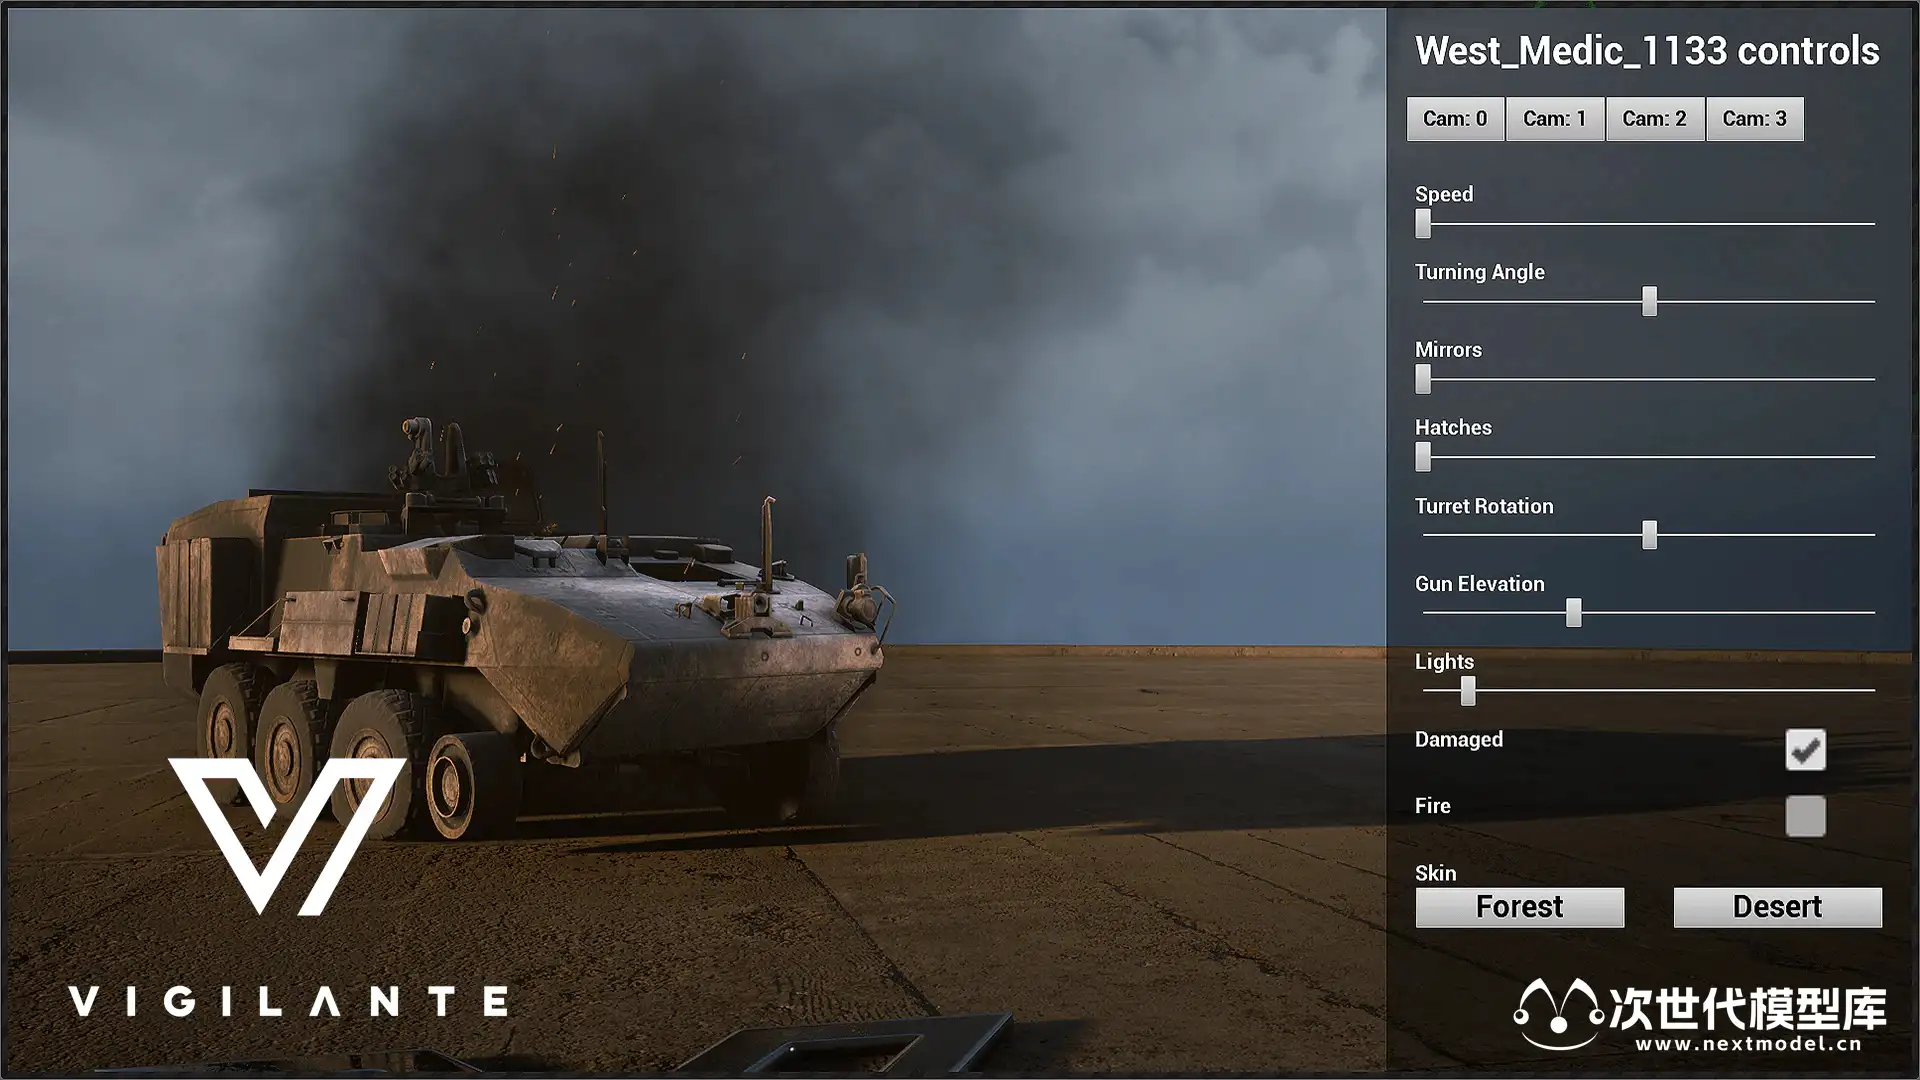Click the www.nextmodel.cn website text
The width and height of the screenshot is (1920, 1080).
(1748, 1045)
